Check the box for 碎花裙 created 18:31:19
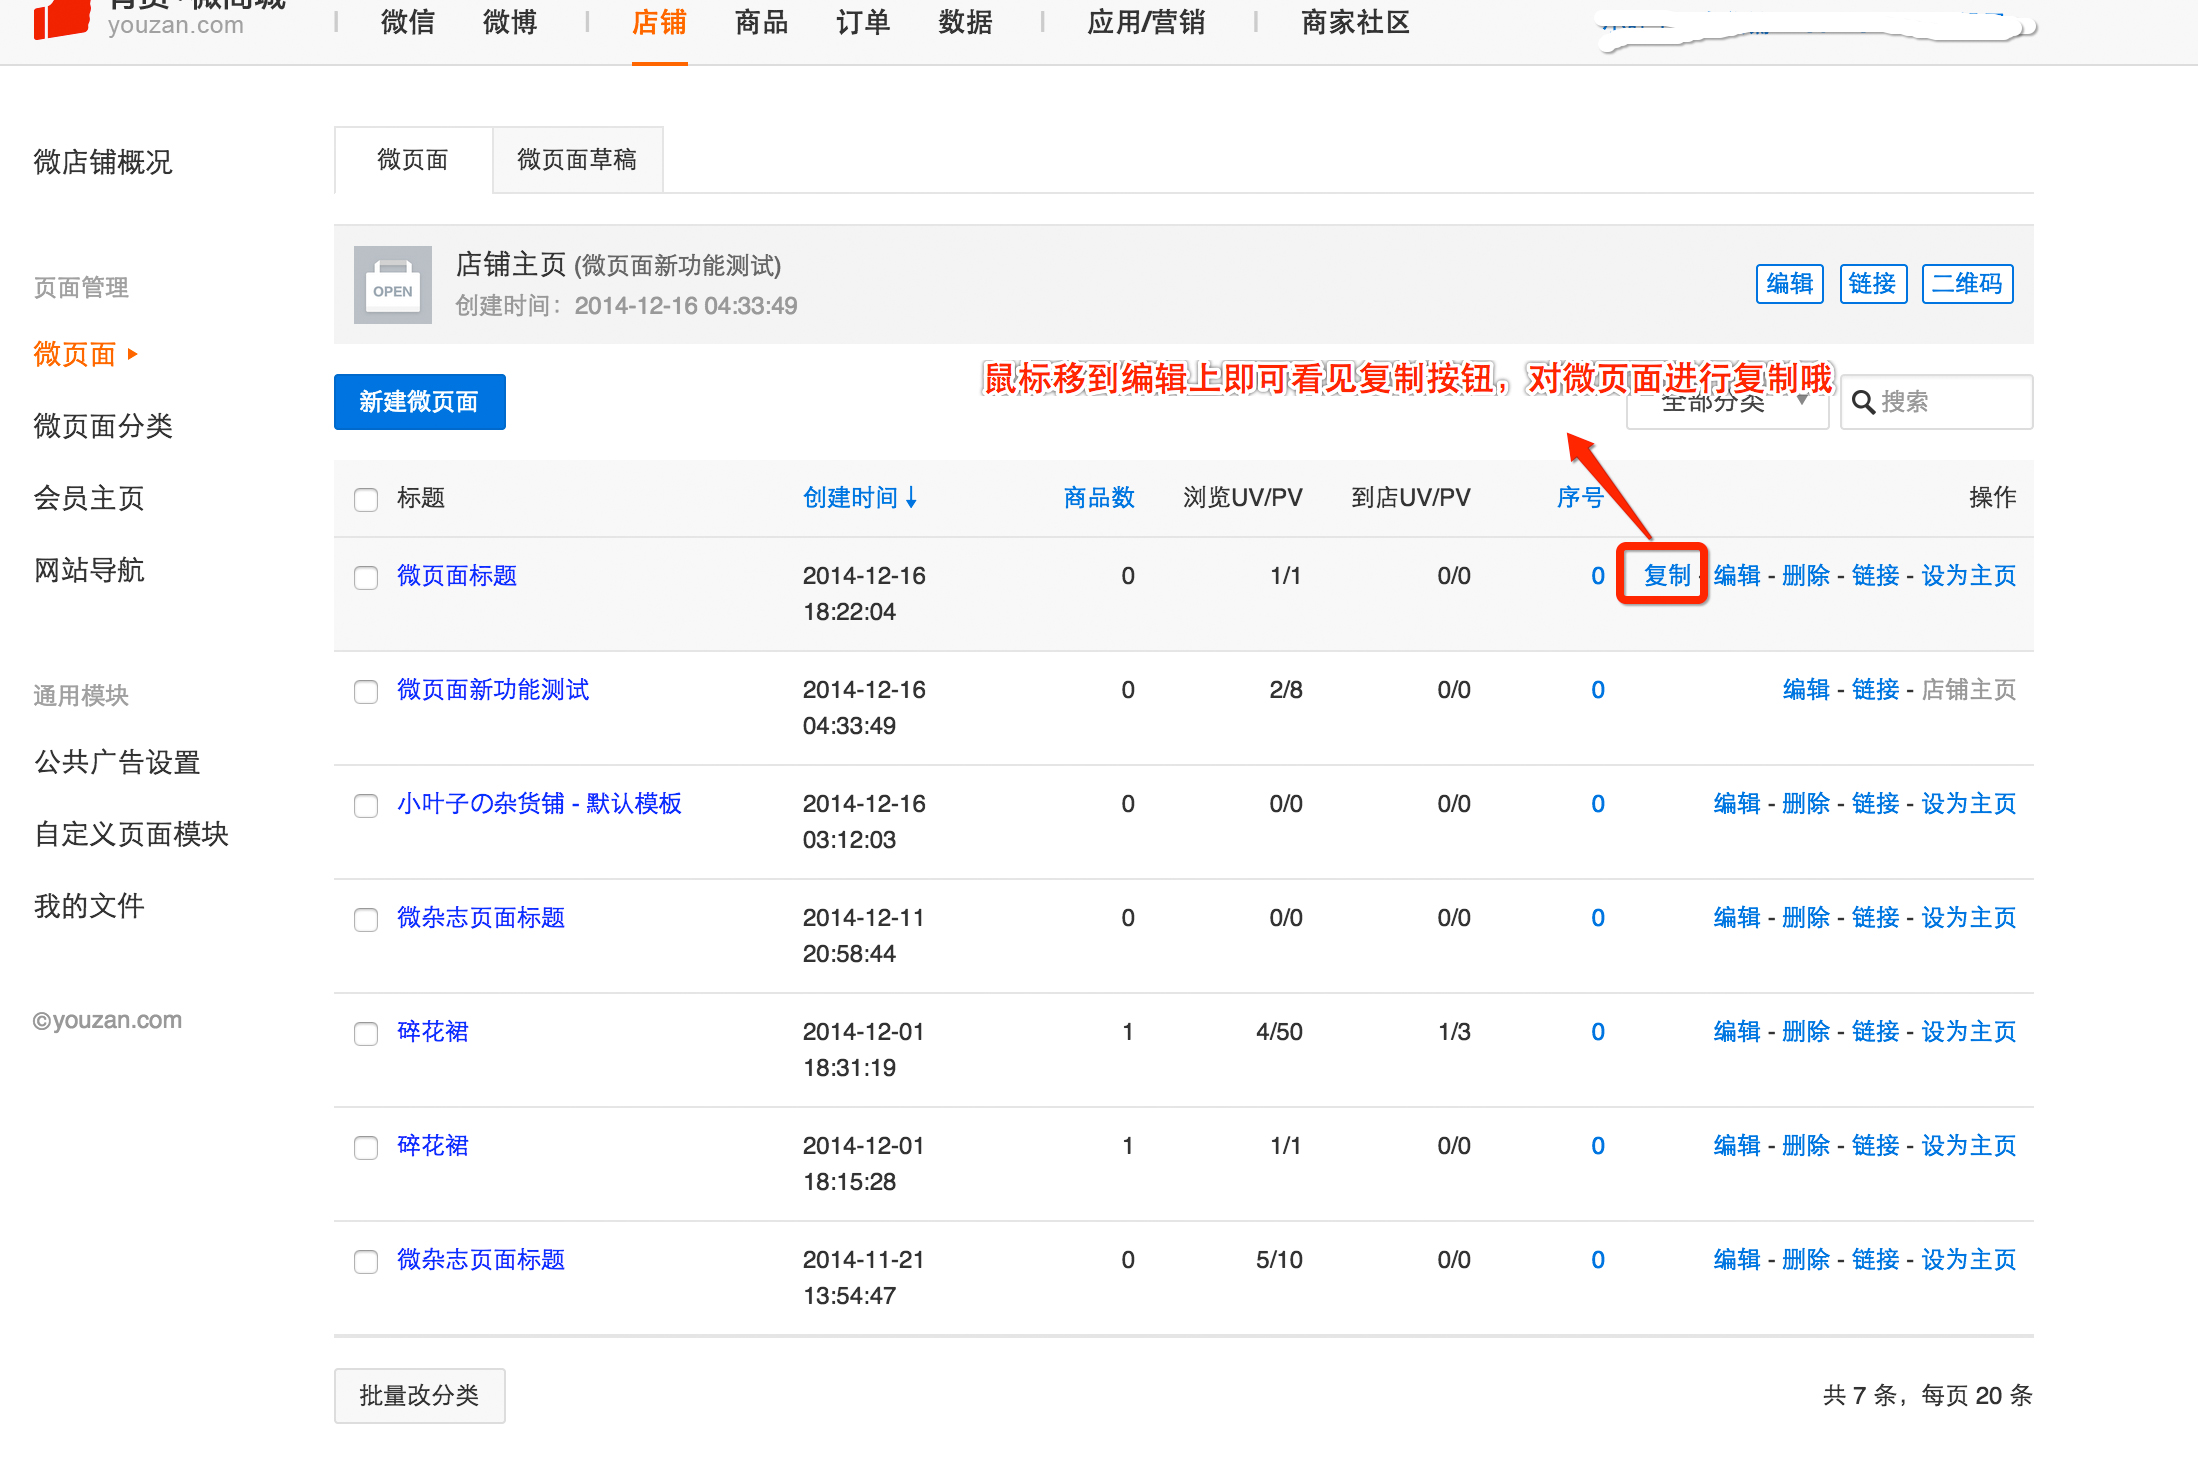Viewport: 2198px width, 1484px height. point(366,1033)
